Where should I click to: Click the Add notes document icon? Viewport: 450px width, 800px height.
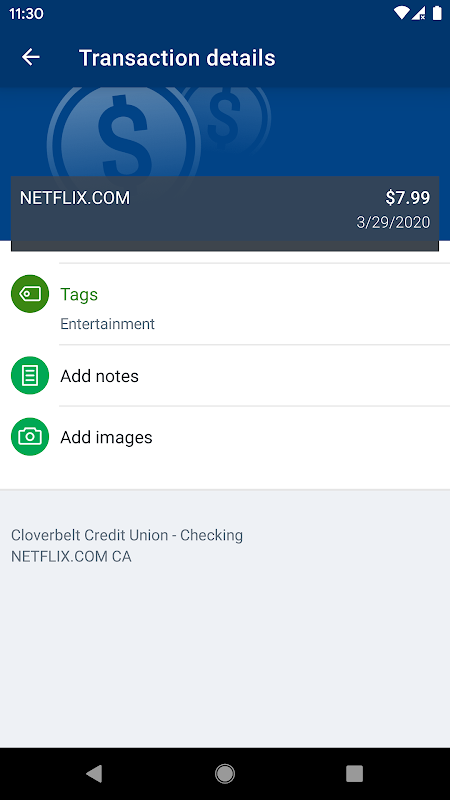(30, 376)
